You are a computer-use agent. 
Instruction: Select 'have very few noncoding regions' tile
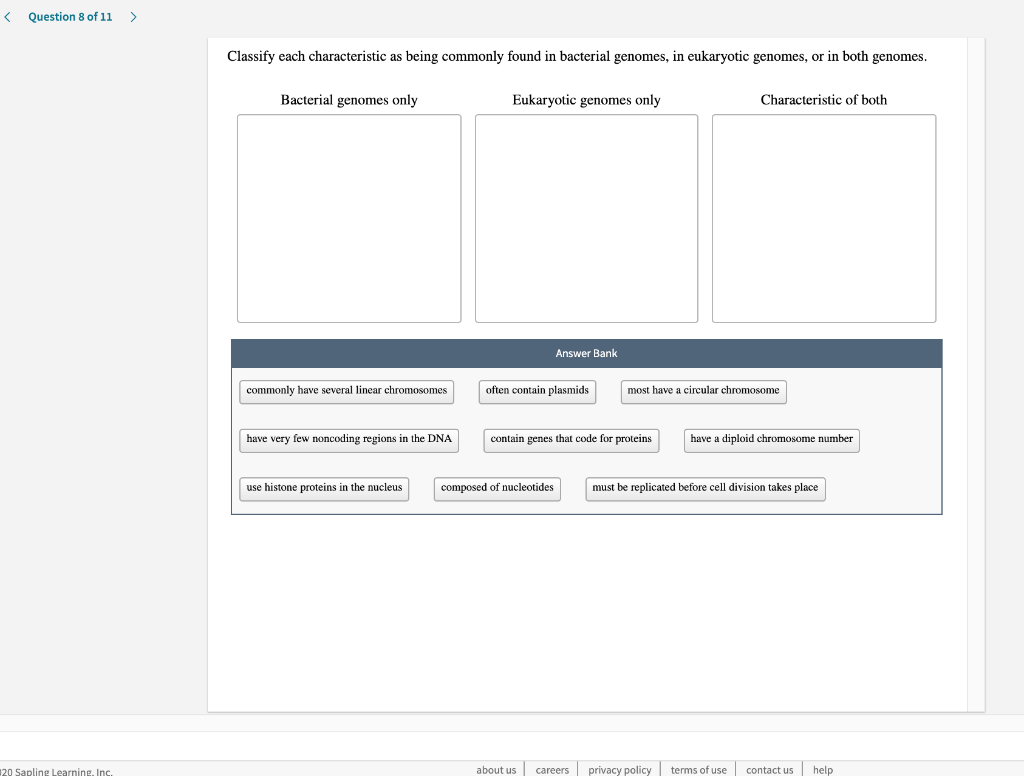click(x=349, y=440)
